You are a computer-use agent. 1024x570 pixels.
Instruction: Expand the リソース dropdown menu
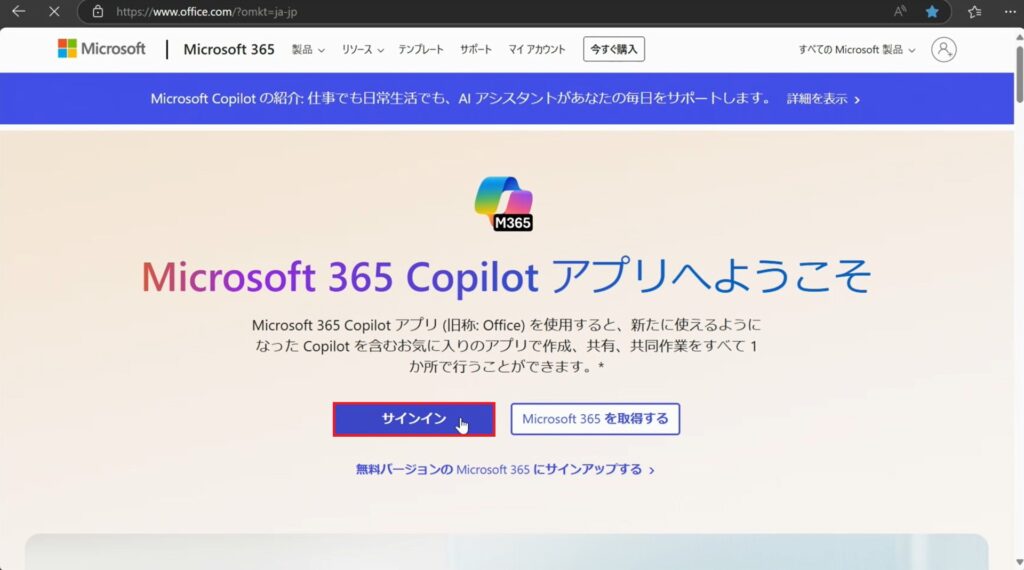[x=362, y=50]
